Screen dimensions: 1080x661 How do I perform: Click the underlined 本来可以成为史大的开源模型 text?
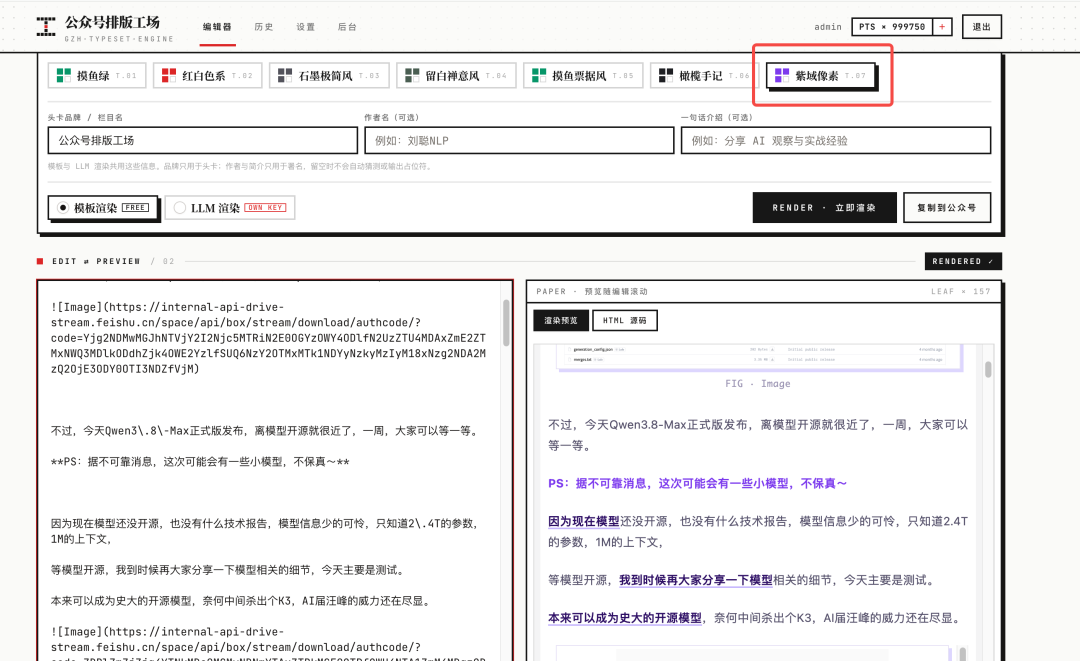click(625, 618)
